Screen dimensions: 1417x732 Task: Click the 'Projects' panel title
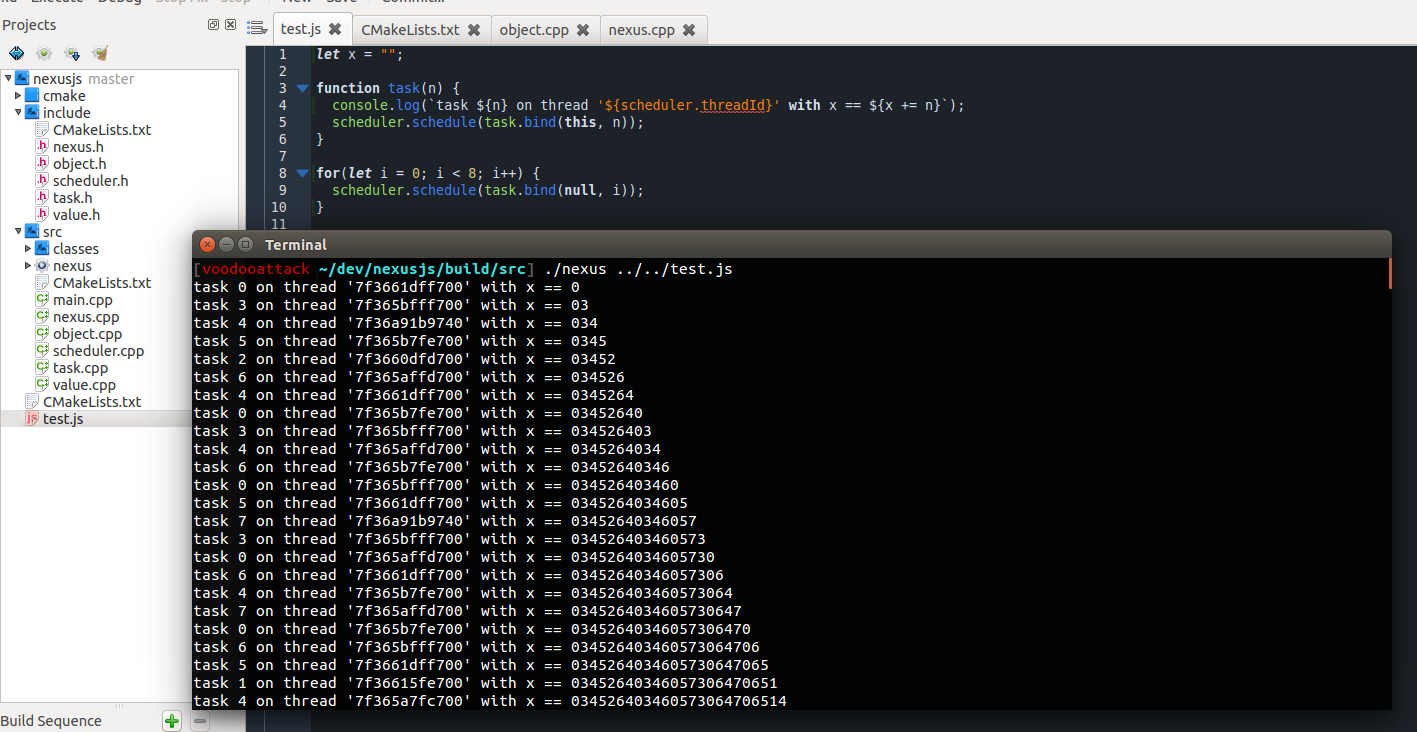click(29, 25)
